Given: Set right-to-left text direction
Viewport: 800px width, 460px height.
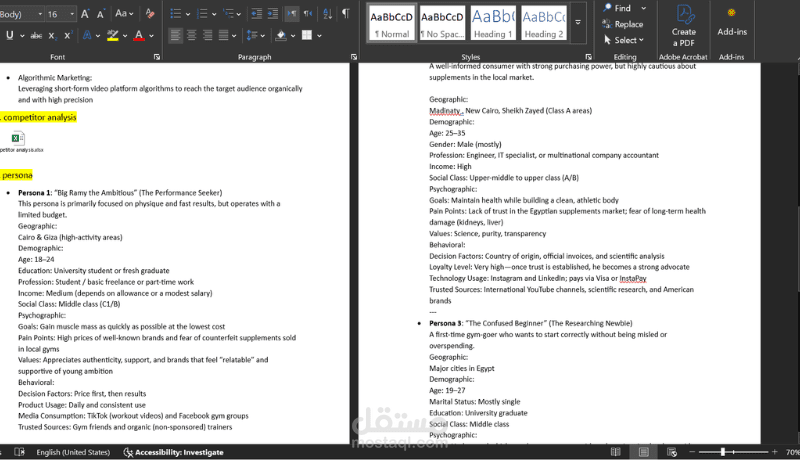Looking at the screenshot, I should pyautogui.click(x=308, y=14).
